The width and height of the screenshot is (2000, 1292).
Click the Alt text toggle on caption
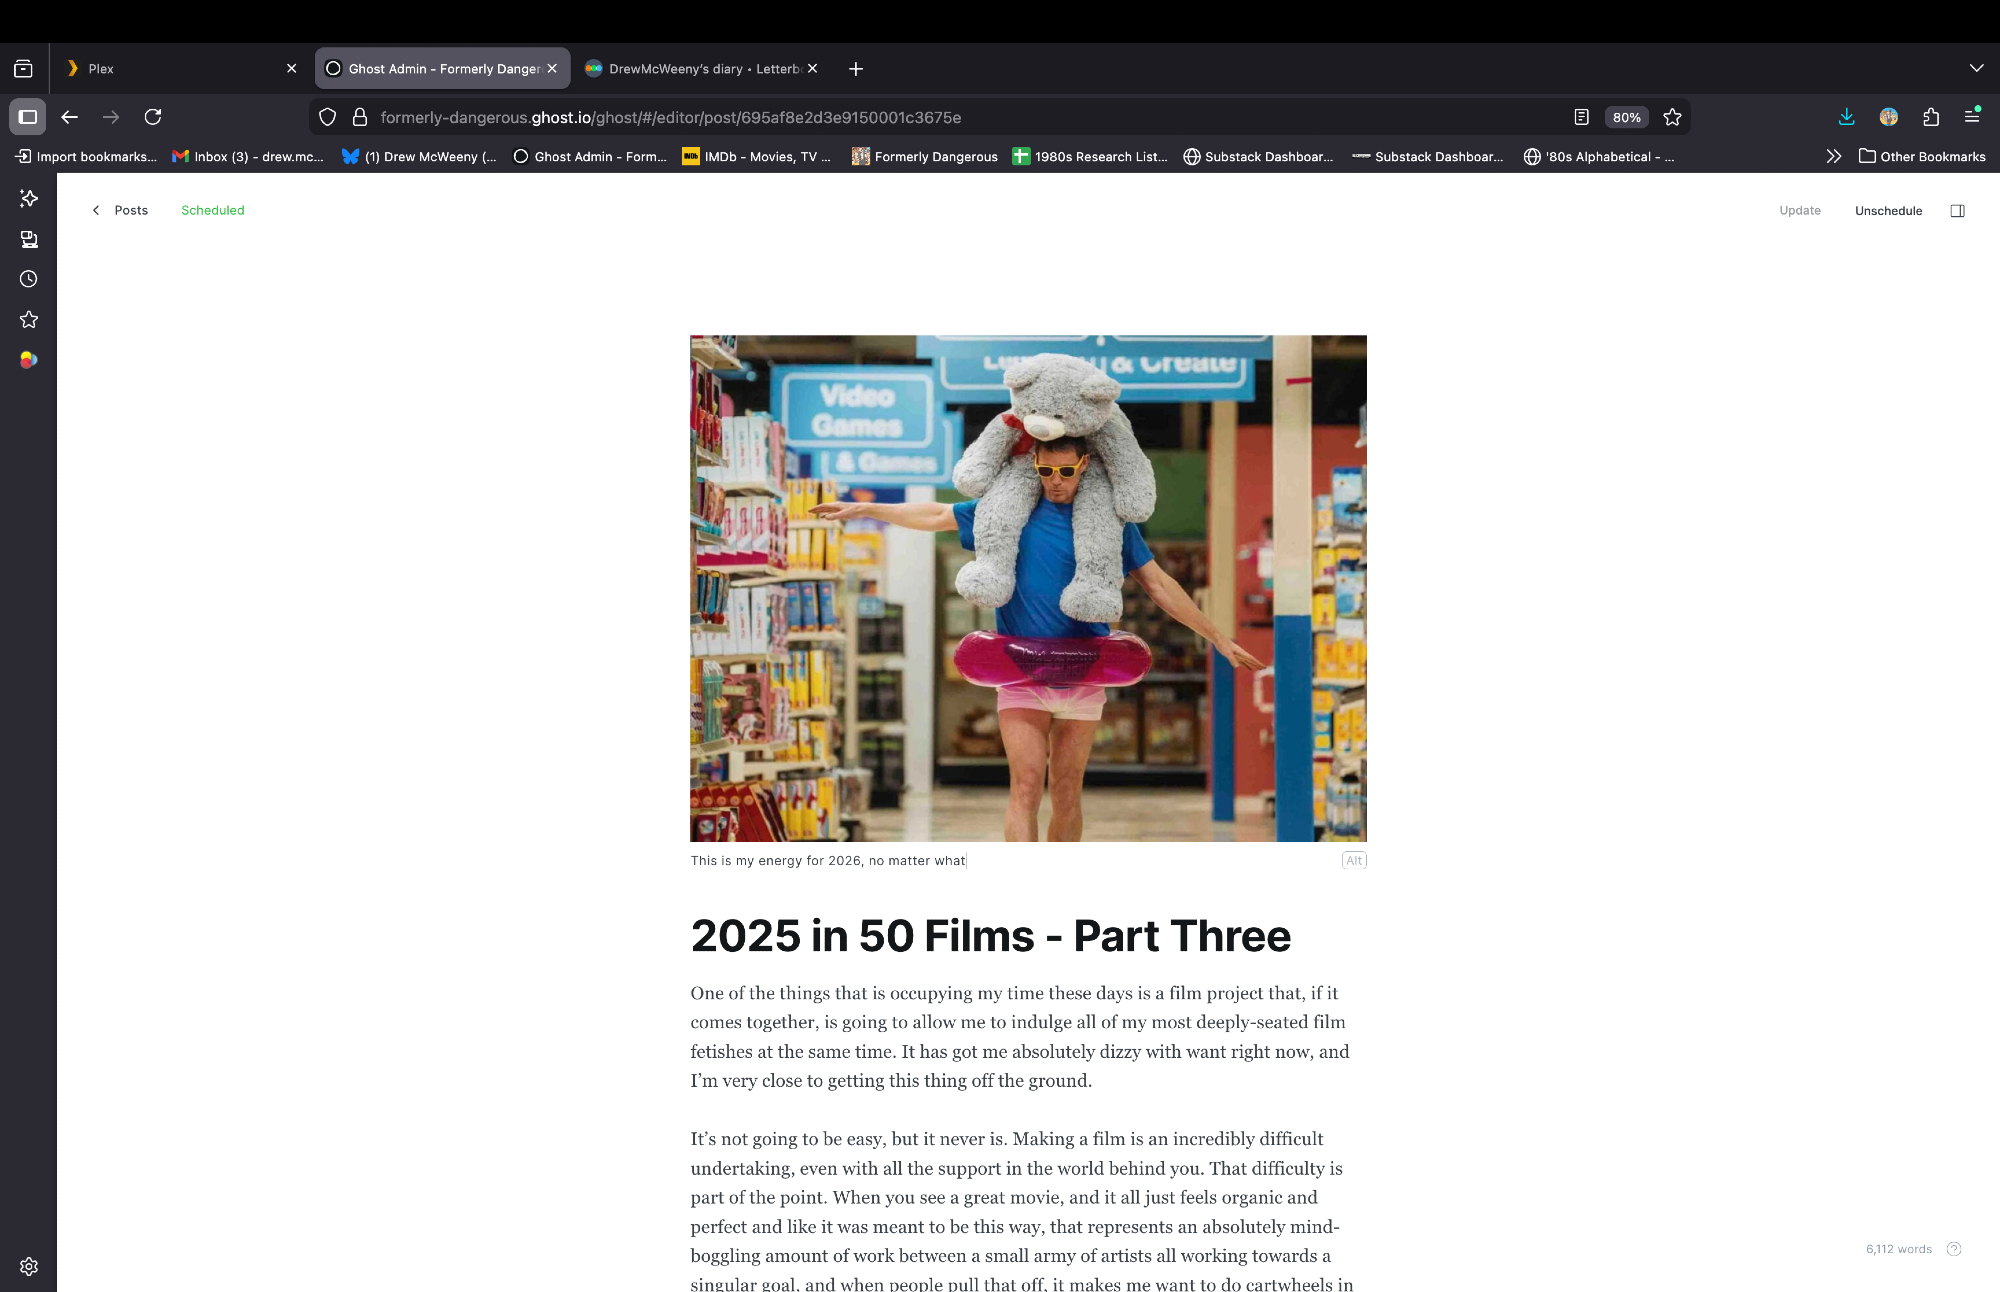[1354, 860]
